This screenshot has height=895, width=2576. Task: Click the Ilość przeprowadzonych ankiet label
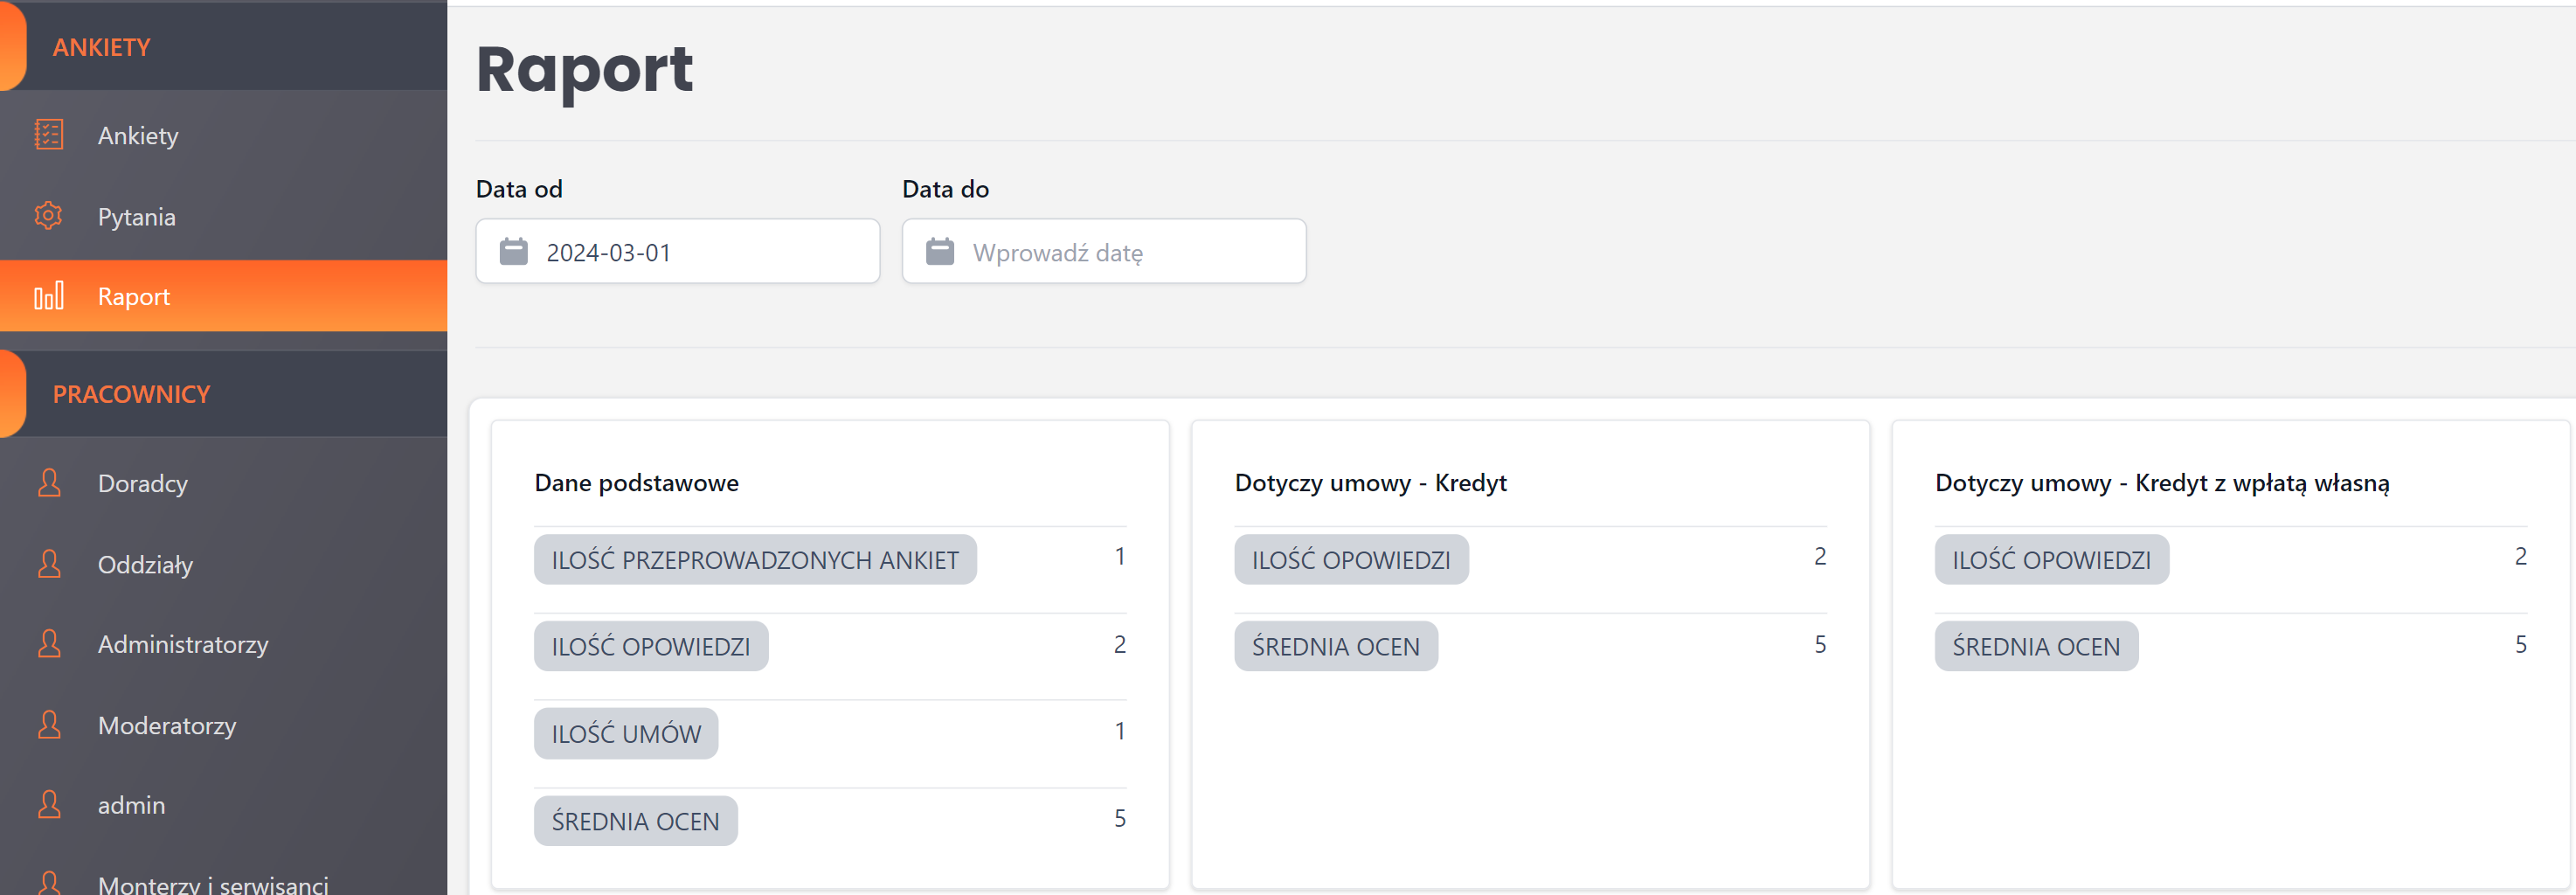pos(755,560)
